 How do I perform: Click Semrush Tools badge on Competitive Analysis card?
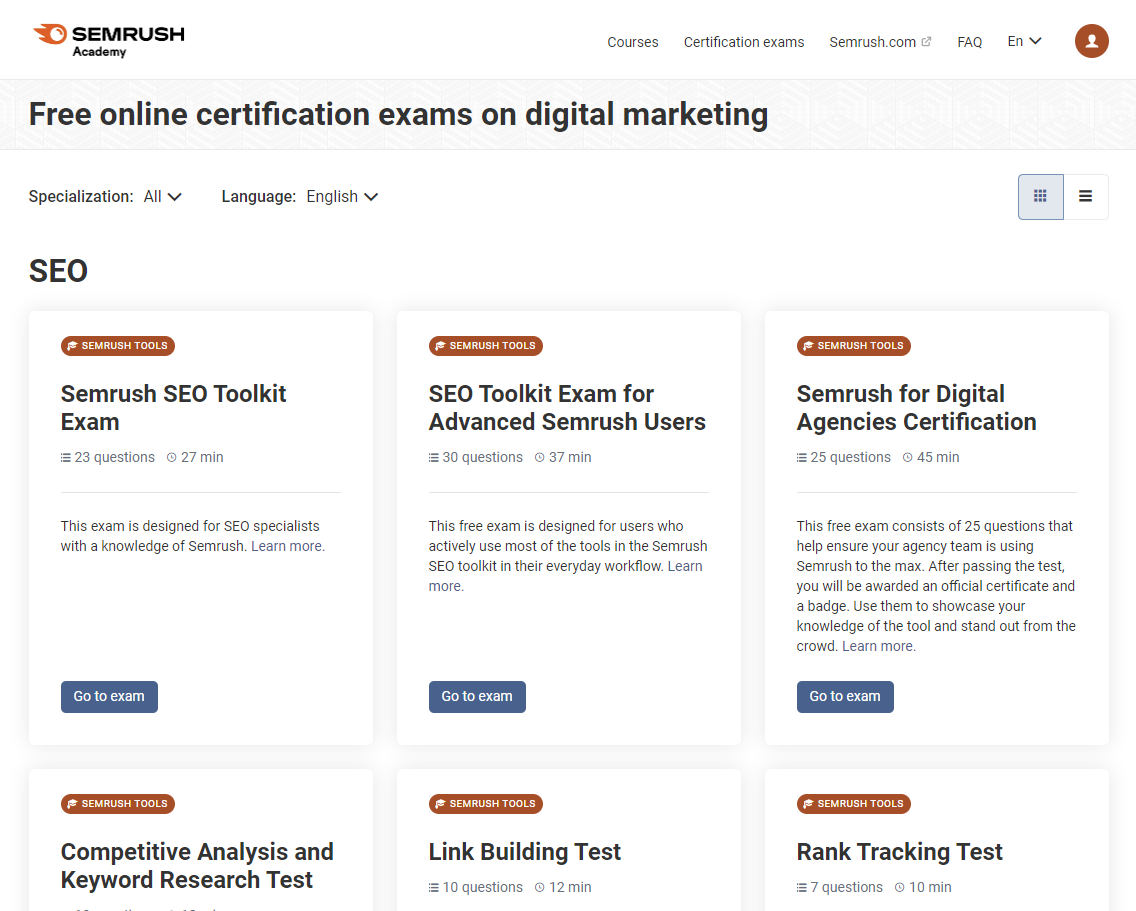coord(117,804)
